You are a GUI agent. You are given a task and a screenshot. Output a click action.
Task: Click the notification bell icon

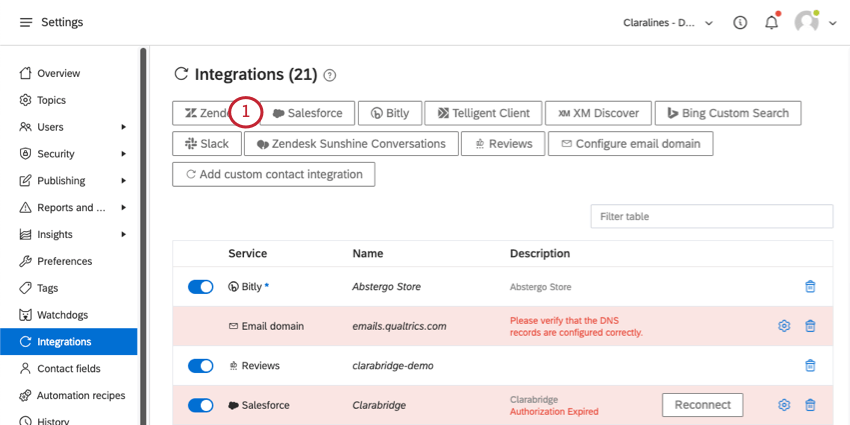(x=771, y=23)
